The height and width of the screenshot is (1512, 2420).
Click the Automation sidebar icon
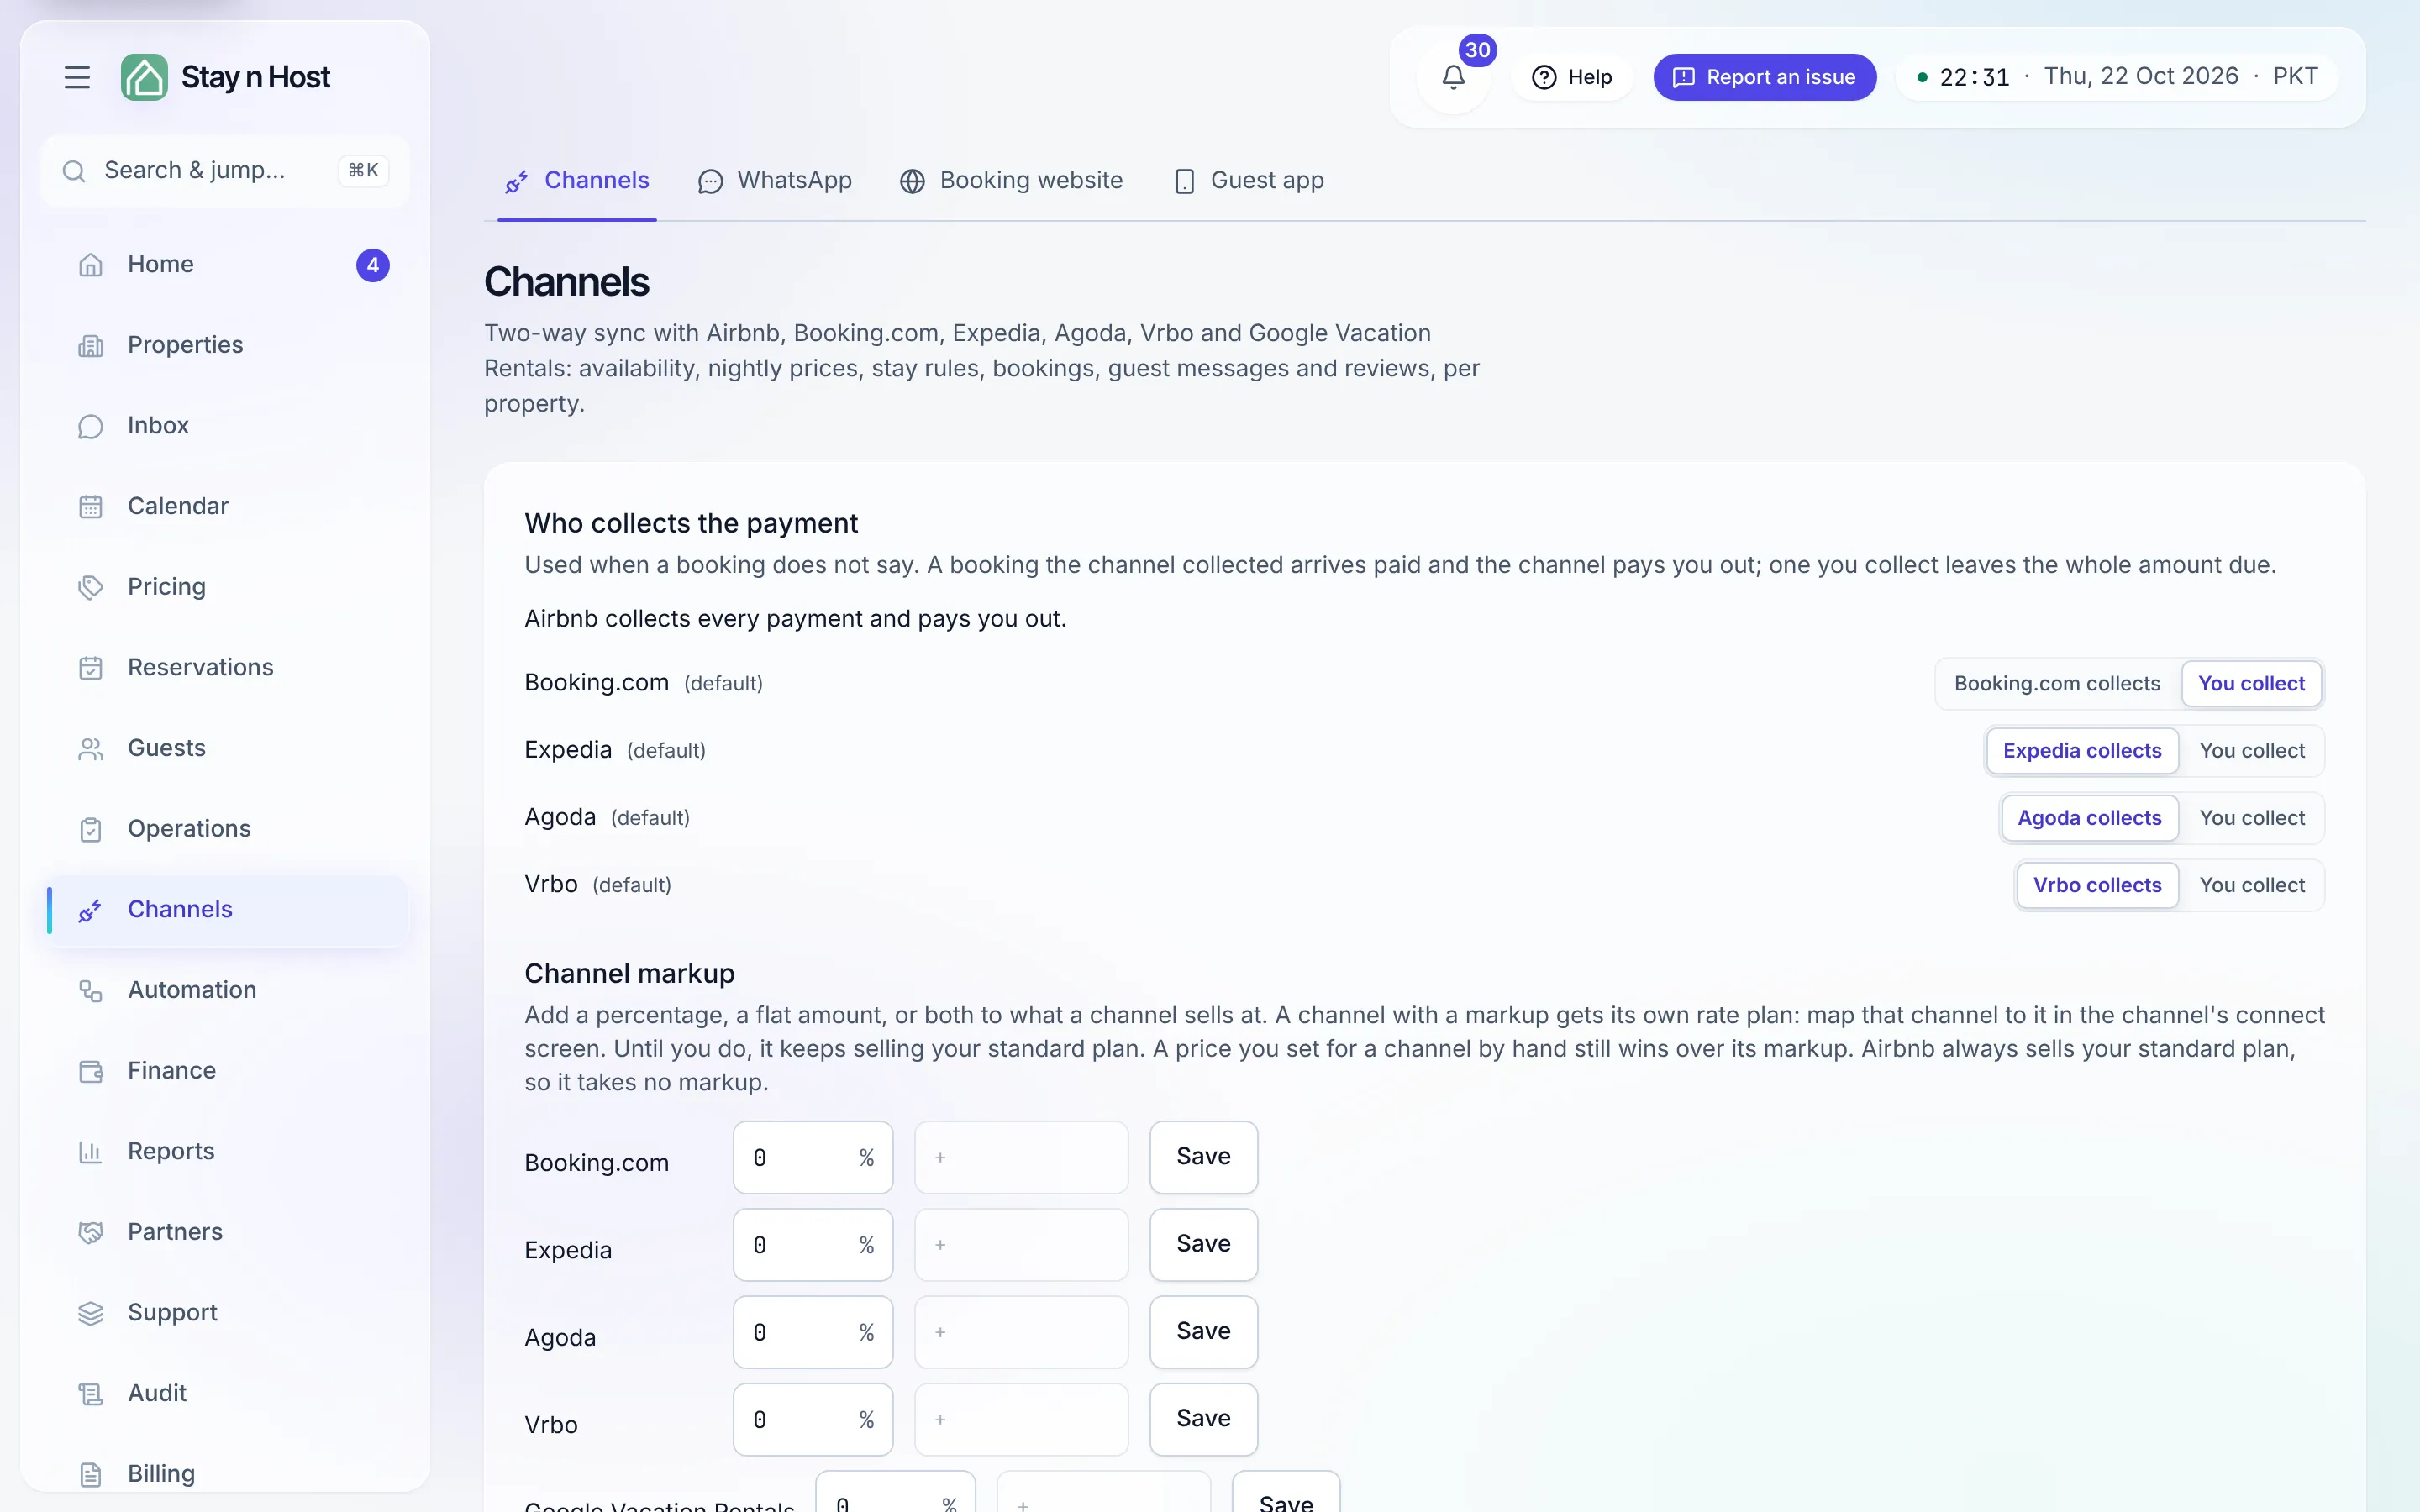click(x=91, y=990)
